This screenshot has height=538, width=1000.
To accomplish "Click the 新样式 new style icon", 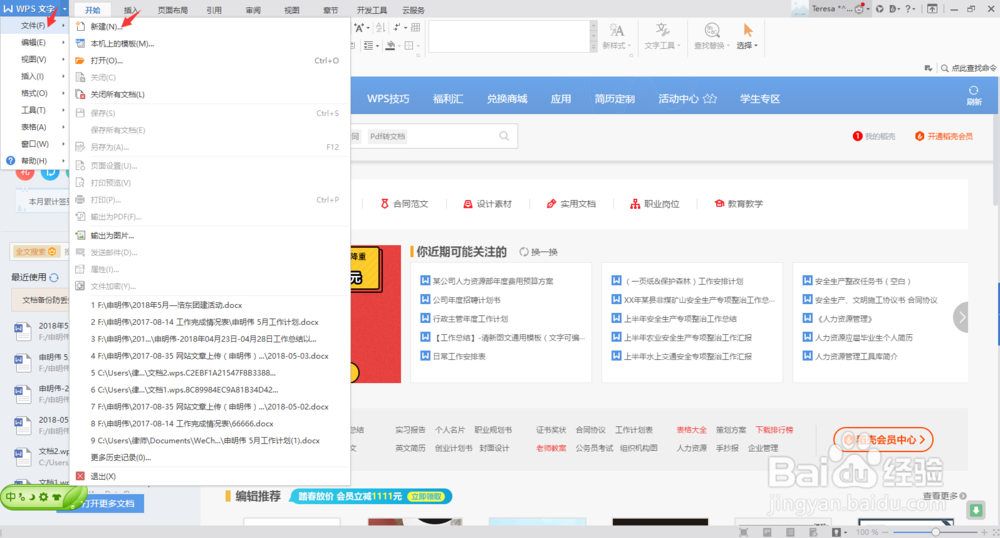I will coord(617,30).
